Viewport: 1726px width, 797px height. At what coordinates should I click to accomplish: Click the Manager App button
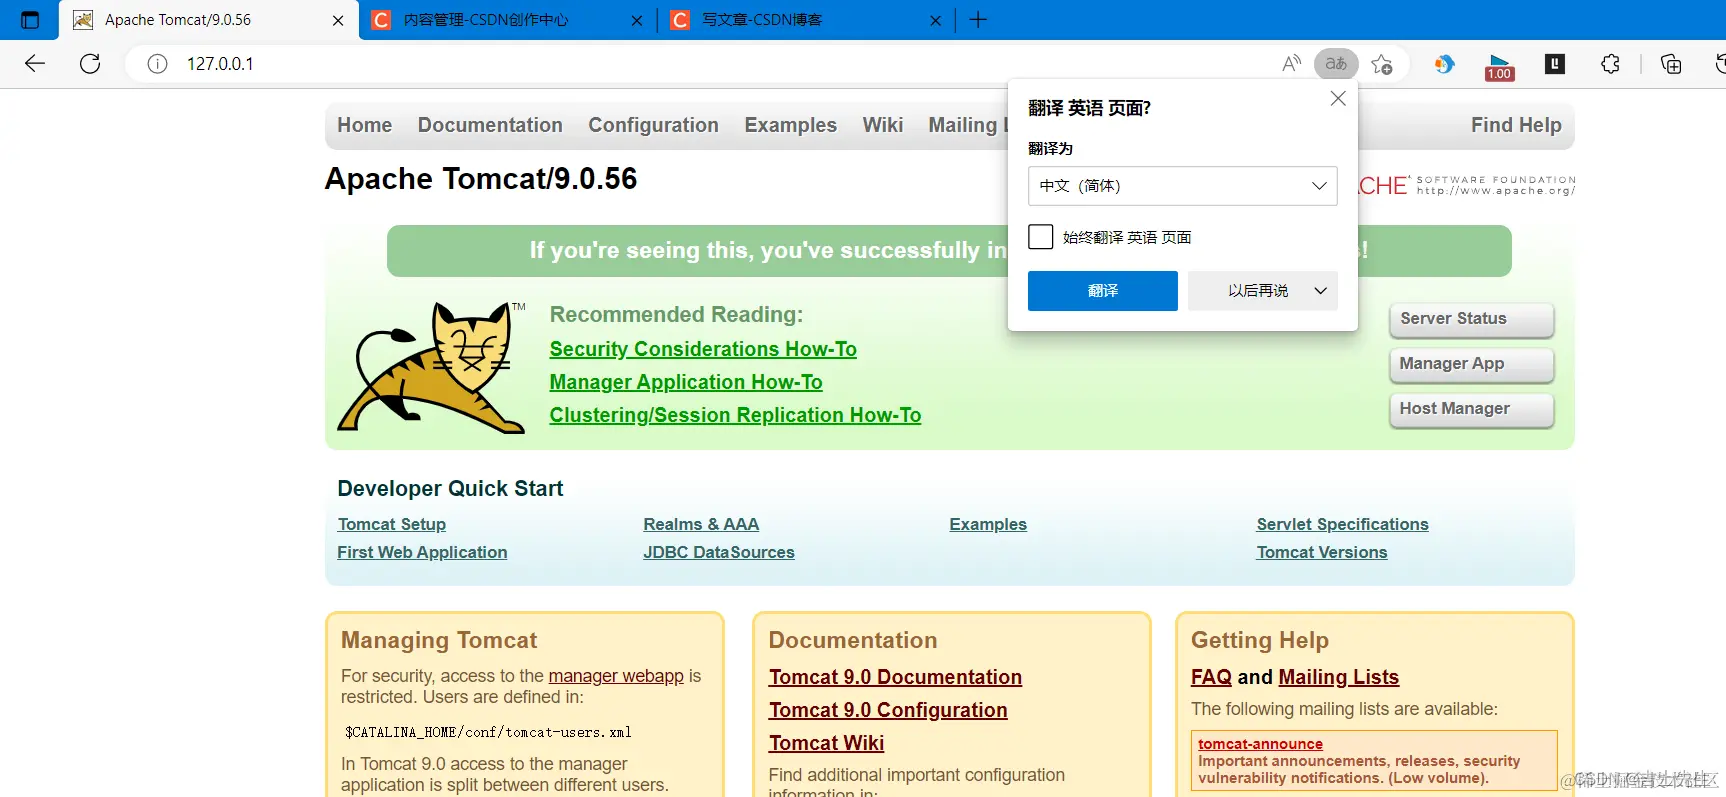tap(1471, 364)
